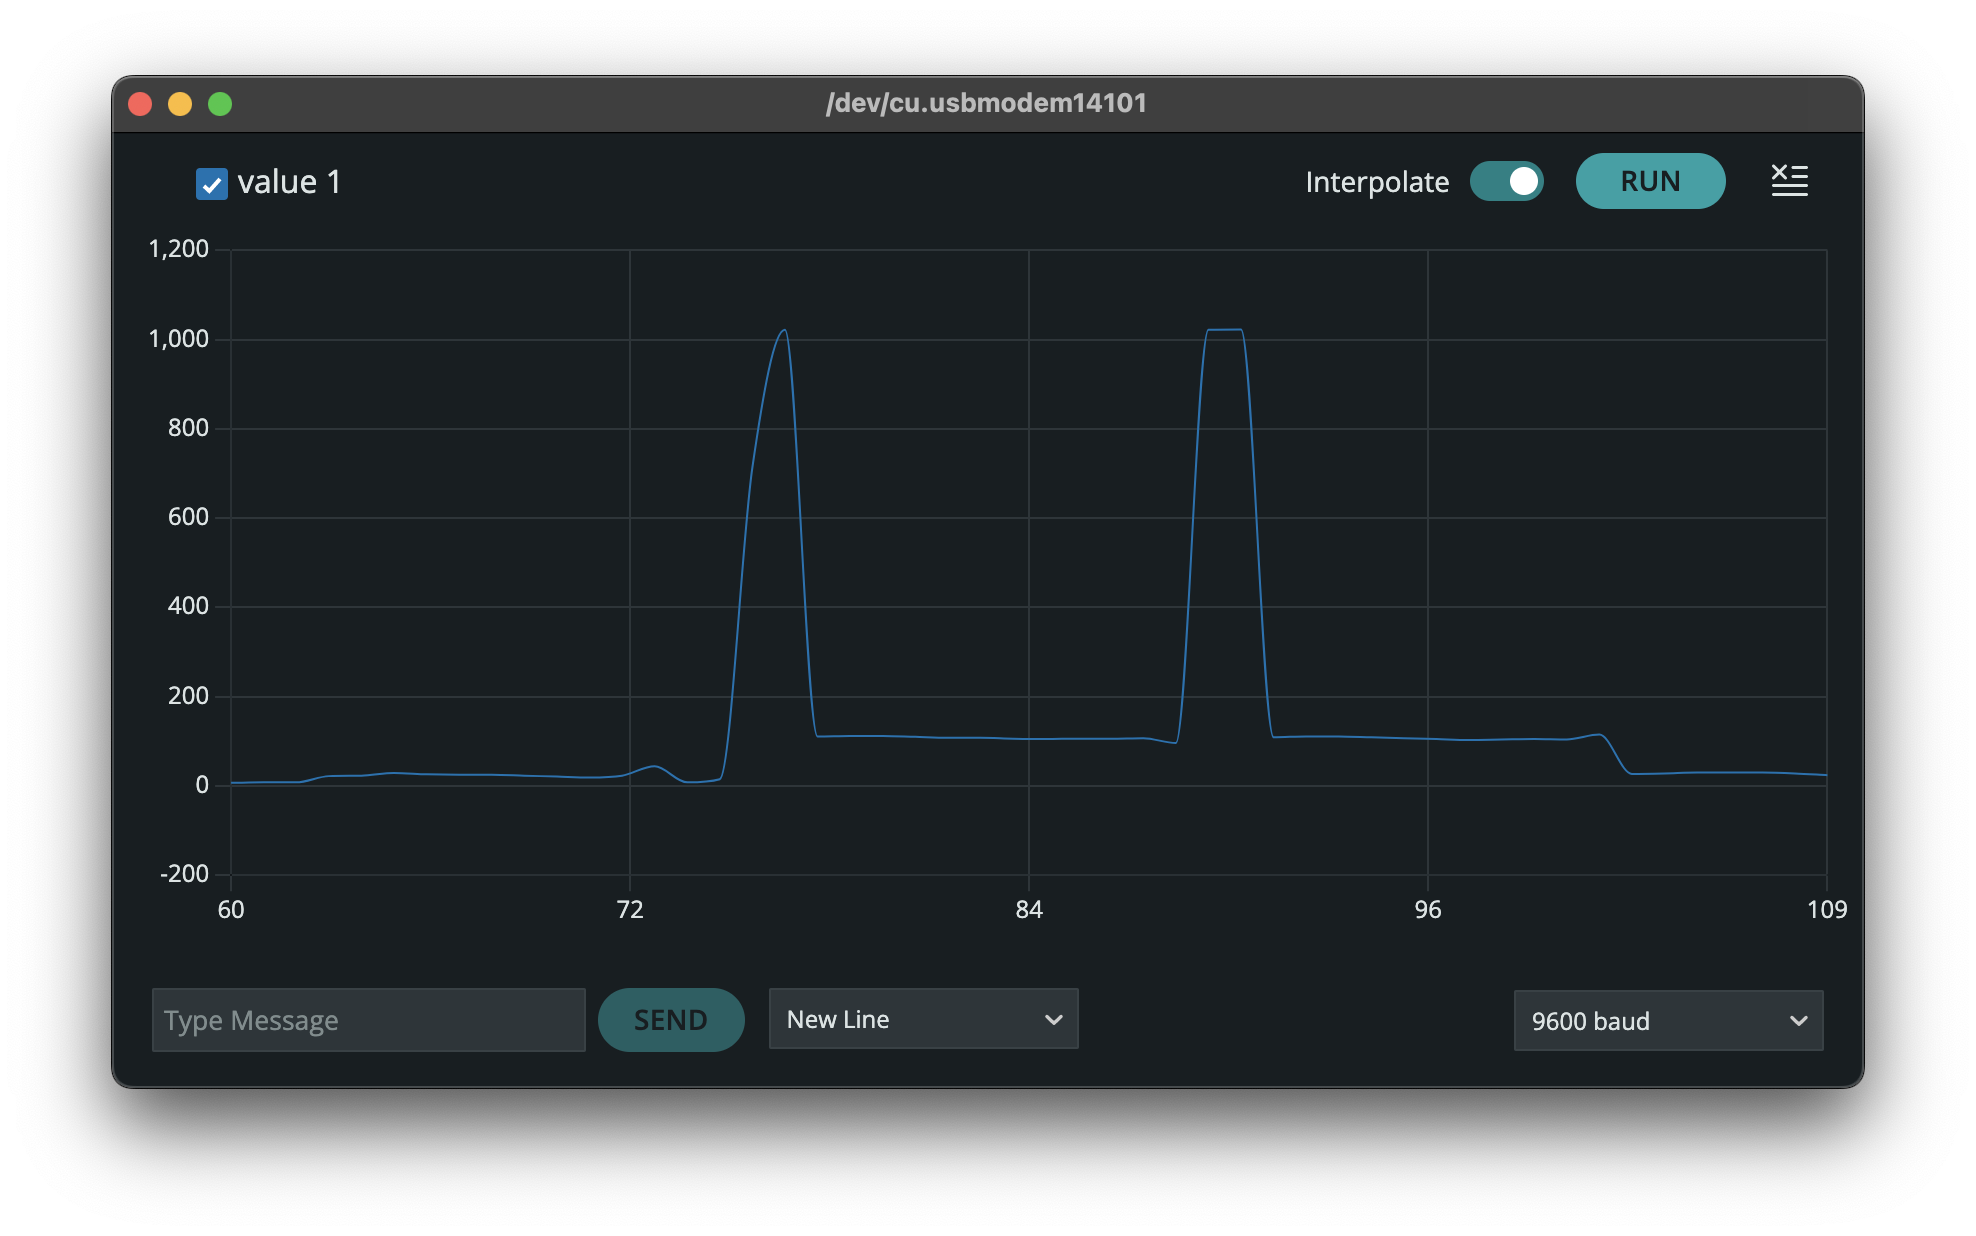Click the SEND button
The width and height of the screenshot is (1976, 1236).
coord(670,1020)
